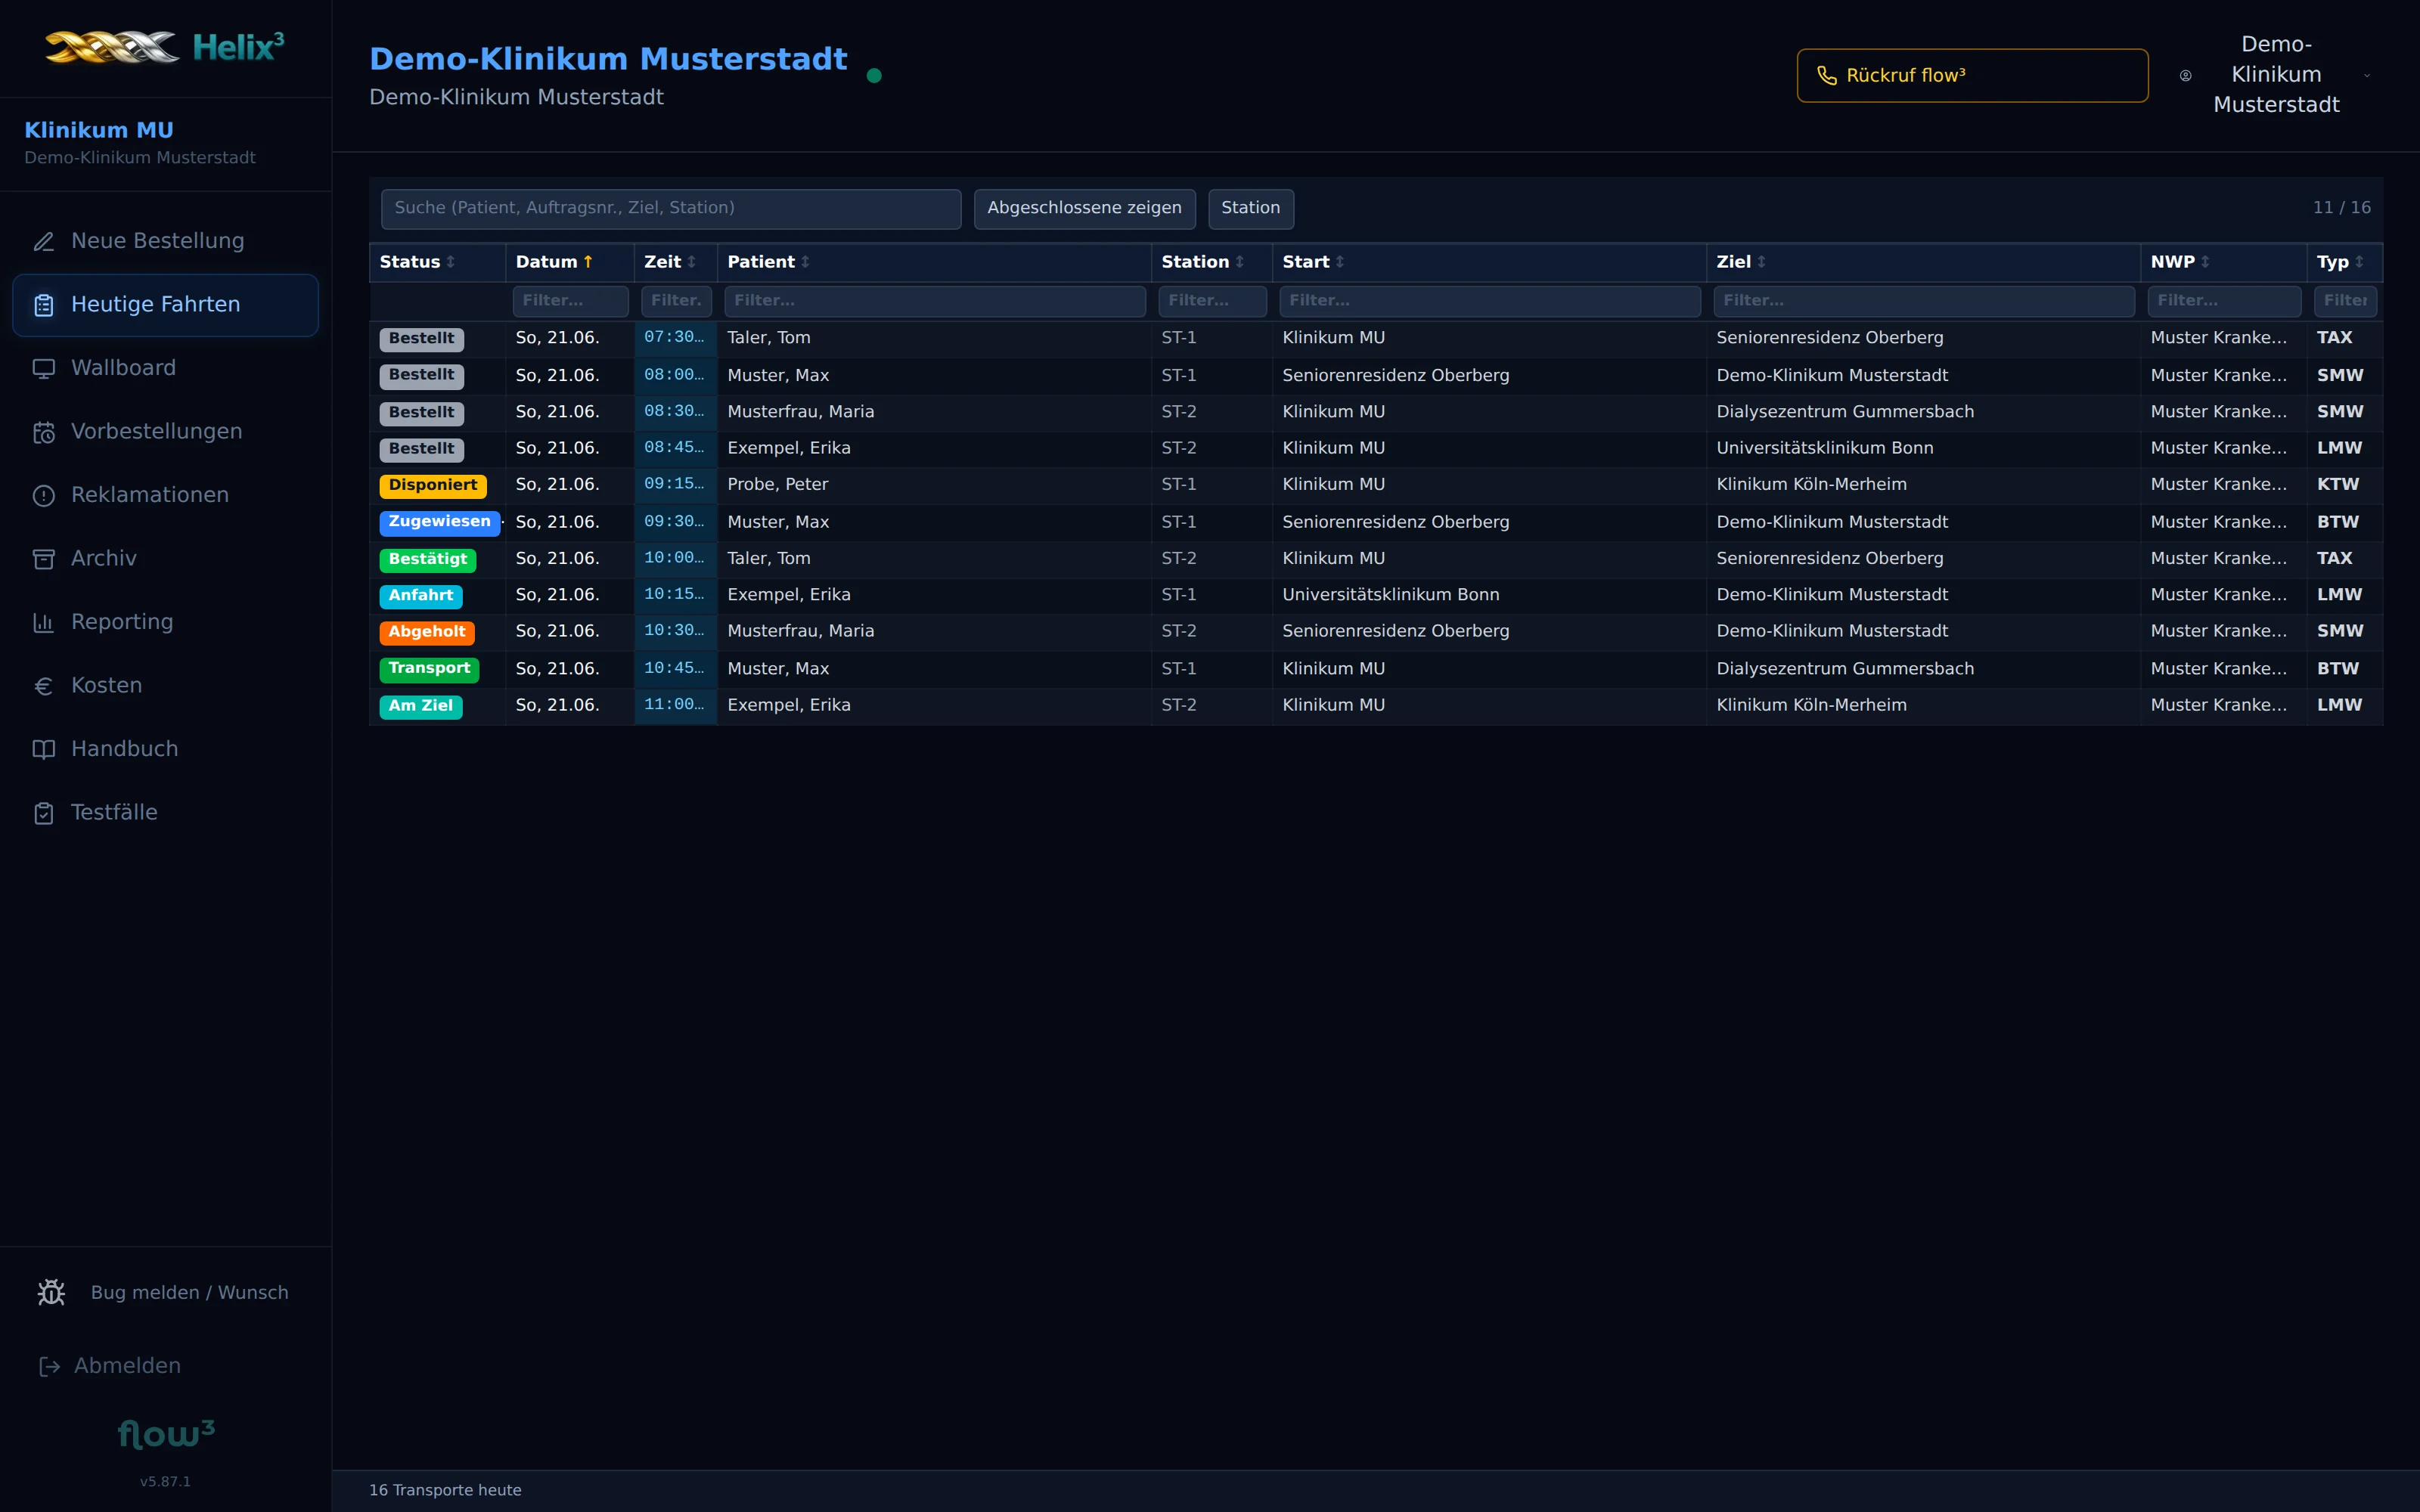Sort table by Status column

[417, 262]
